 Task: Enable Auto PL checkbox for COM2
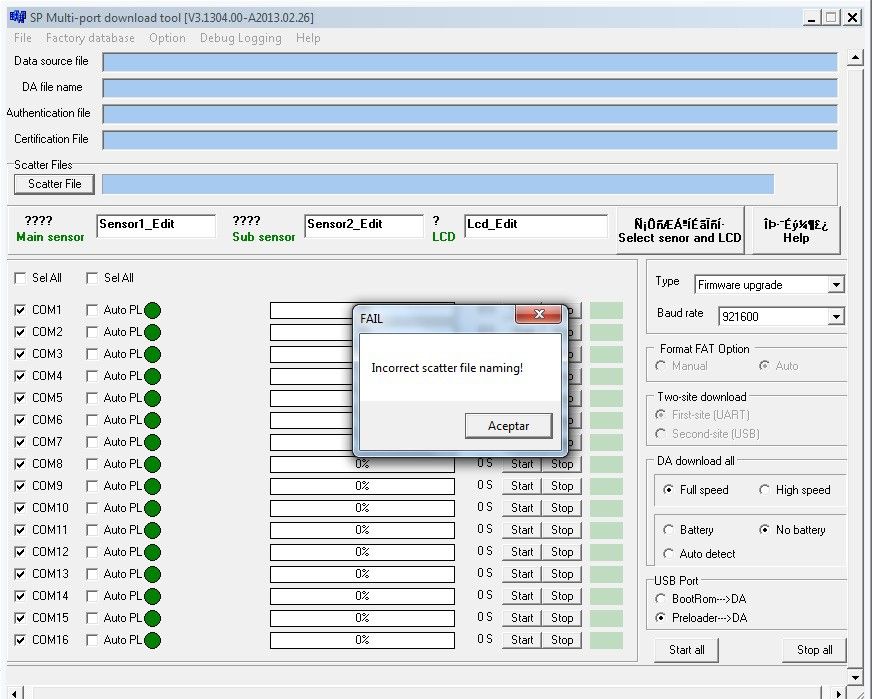pos(92,332)
